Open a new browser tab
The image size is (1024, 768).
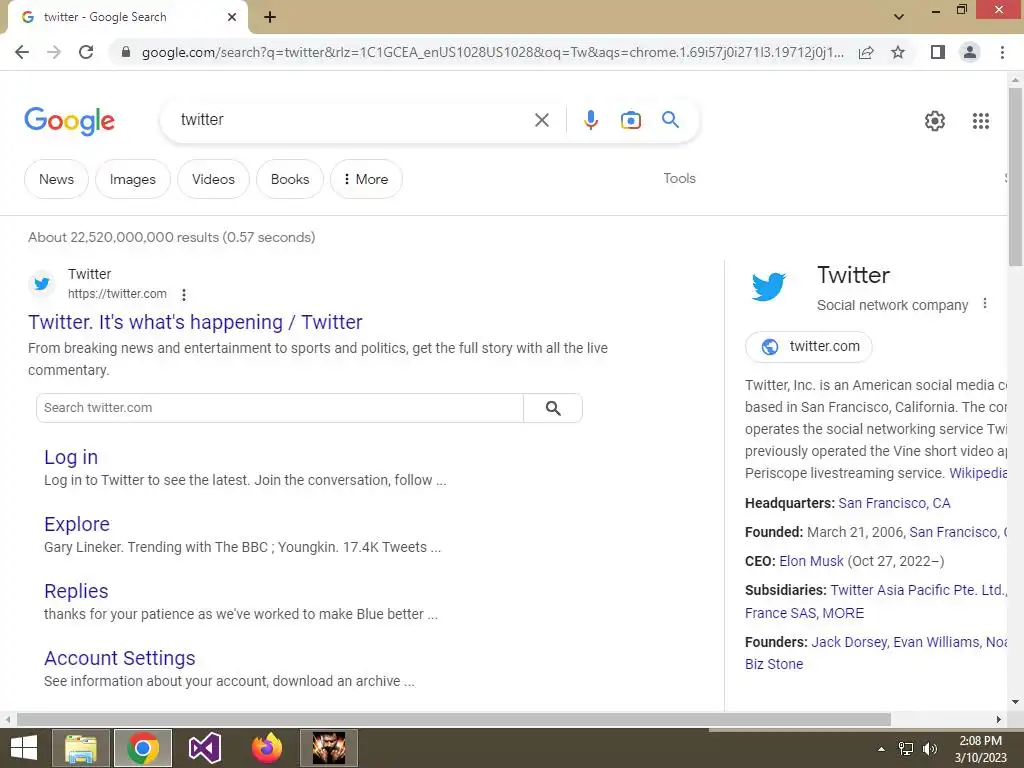[270, 18]
